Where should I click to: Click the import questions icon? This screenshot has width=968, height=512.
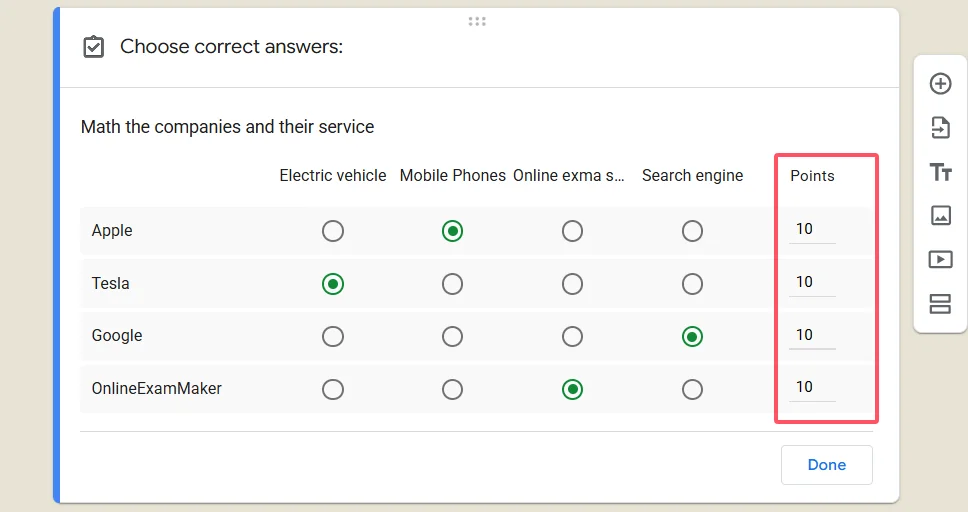[940, 127]
